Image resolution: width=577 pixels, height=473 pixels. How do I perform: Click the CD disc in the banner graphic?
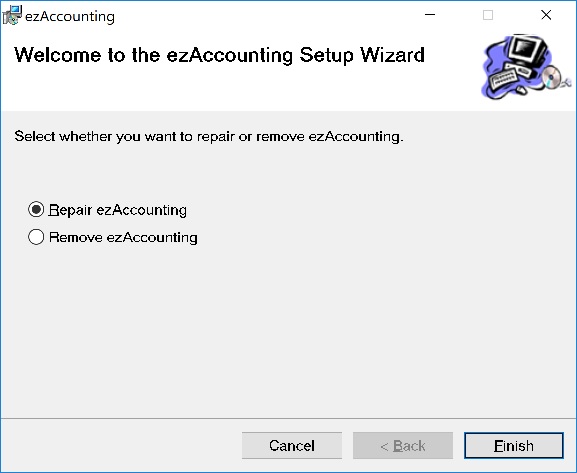pyautogui.click(x=551, y=77)
